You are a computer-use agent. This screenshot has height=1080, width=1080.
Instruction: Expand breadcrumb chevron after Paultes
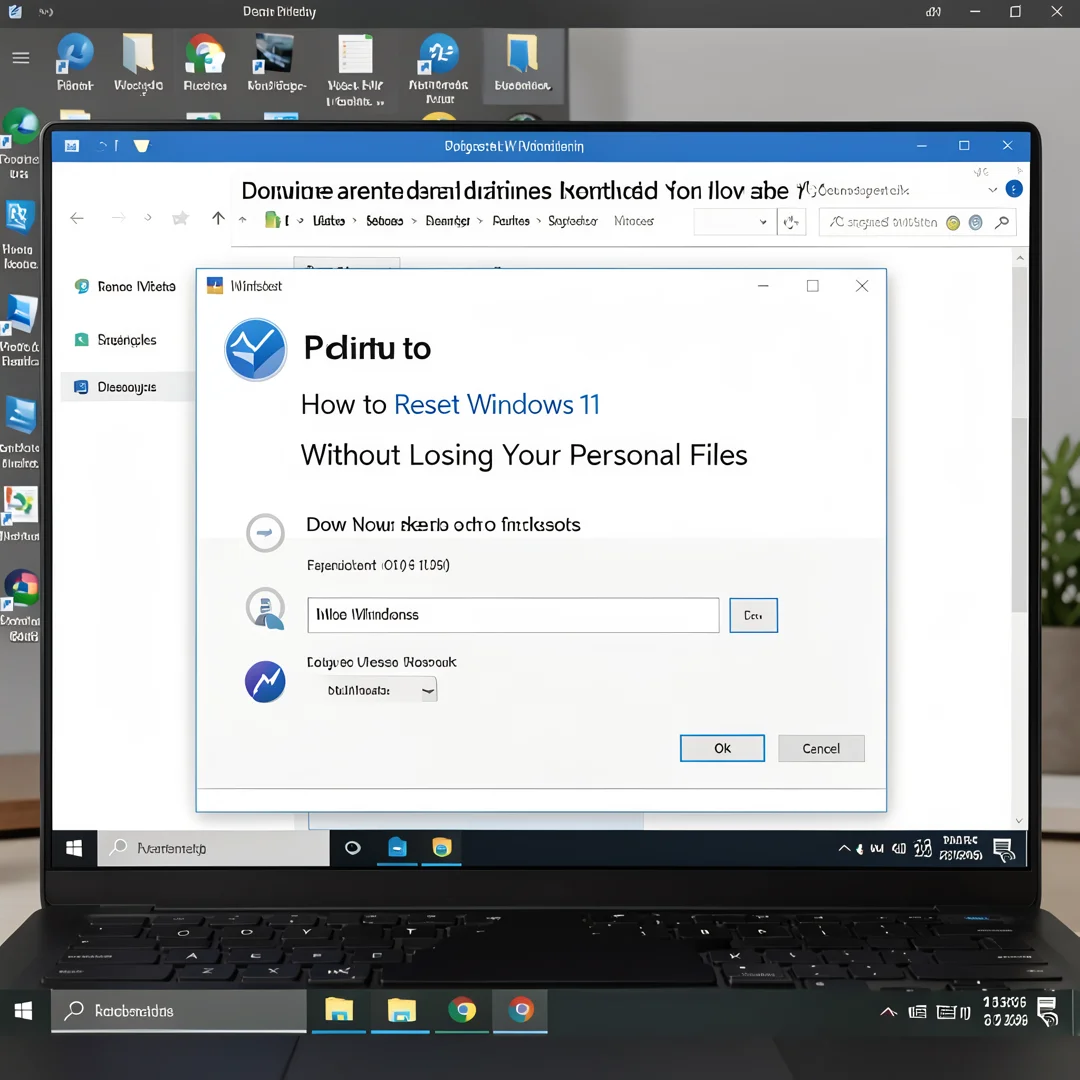pos(539,221)
